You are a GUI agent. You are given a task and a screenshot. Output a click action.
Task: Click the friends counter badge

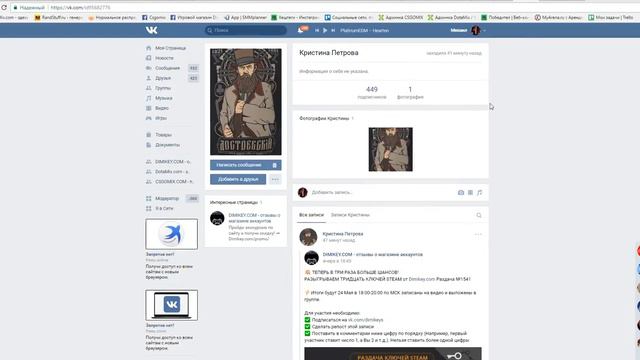tap(193, 78)
